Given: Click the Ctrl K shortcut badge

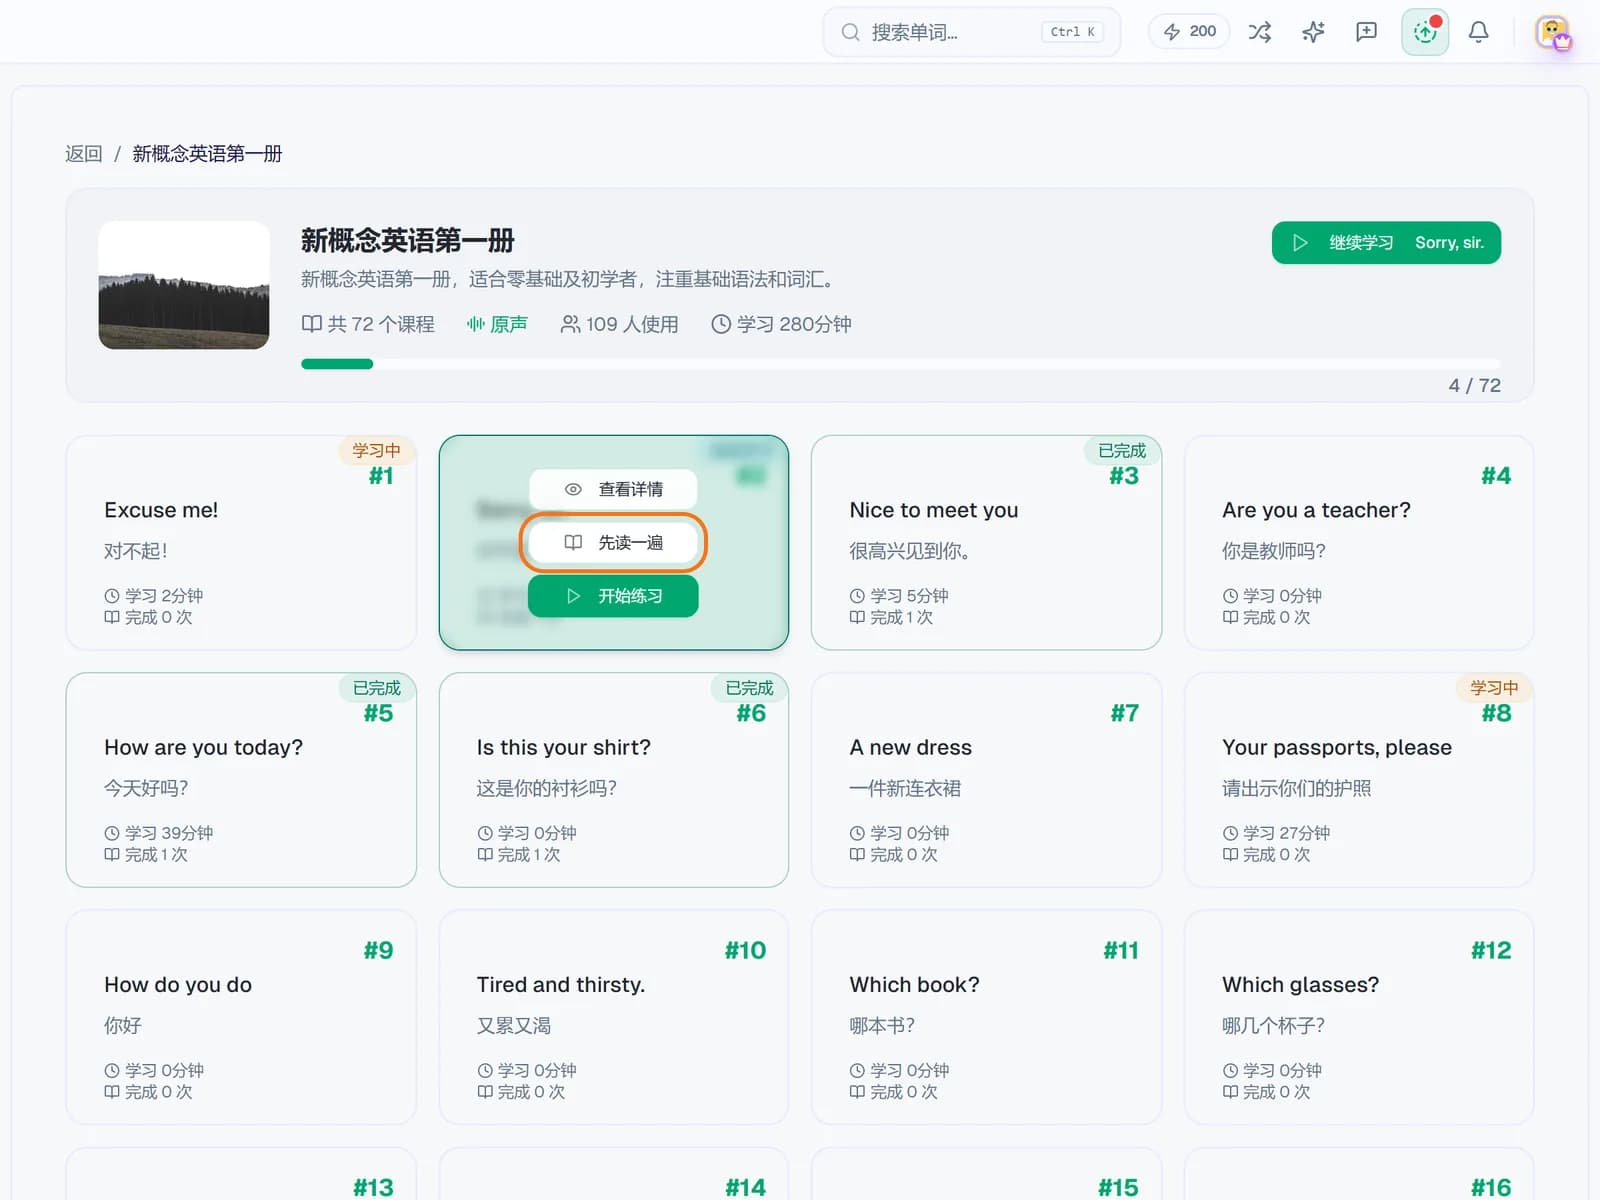Looking at the screenshot, I should [x=1072, y=32].
